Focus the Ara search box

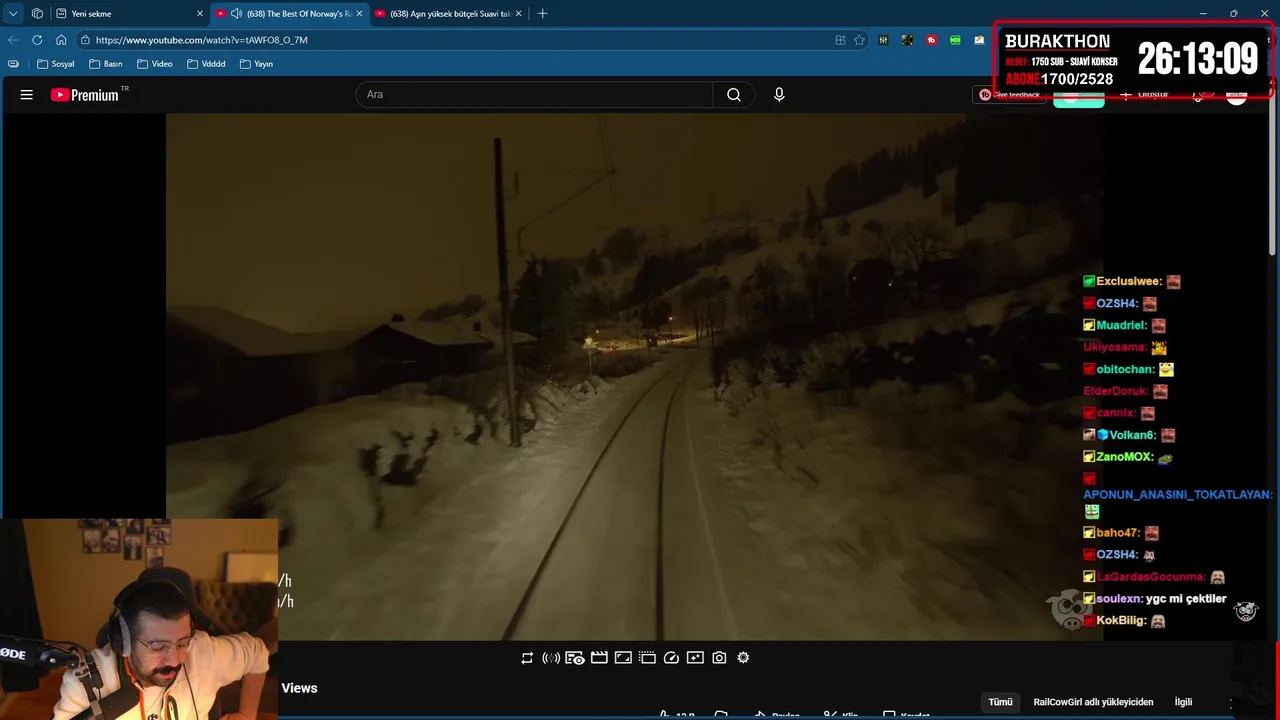coord(534,95)
